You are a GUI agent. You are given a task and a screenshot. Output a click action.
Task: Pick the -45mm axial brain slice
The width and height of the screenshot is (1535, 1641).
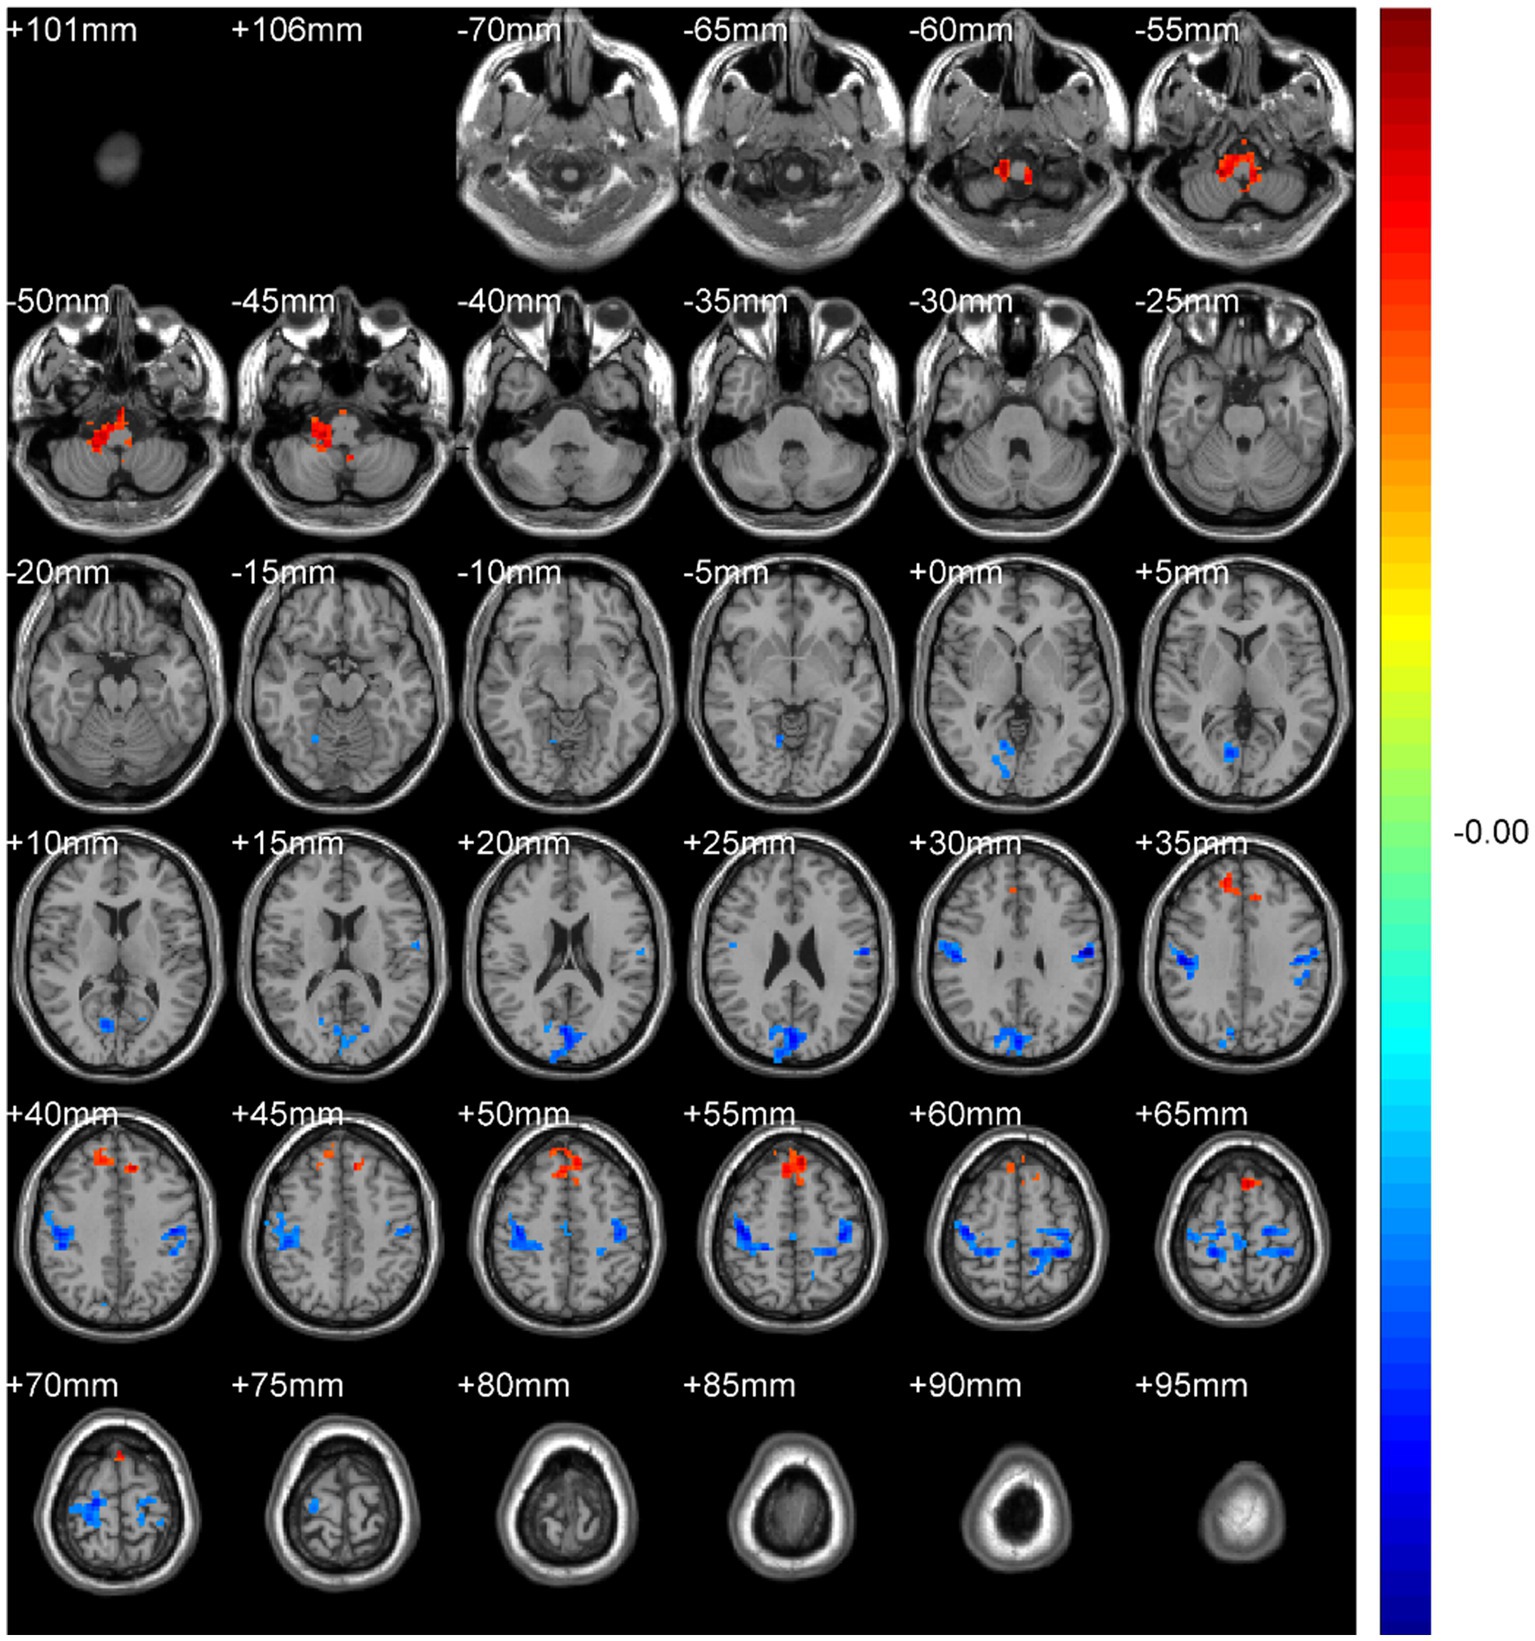(x=343, y=415)
